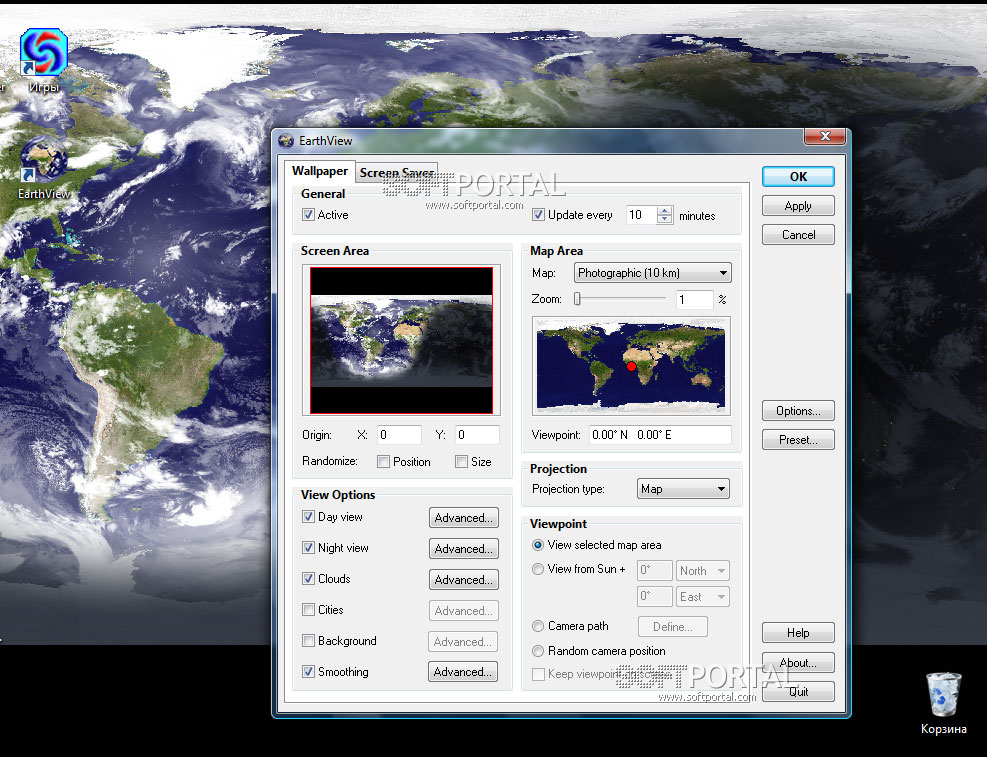Enable Randomize Position checkbox
This screenshot has width=987, height=757.
tap(383, 462)
